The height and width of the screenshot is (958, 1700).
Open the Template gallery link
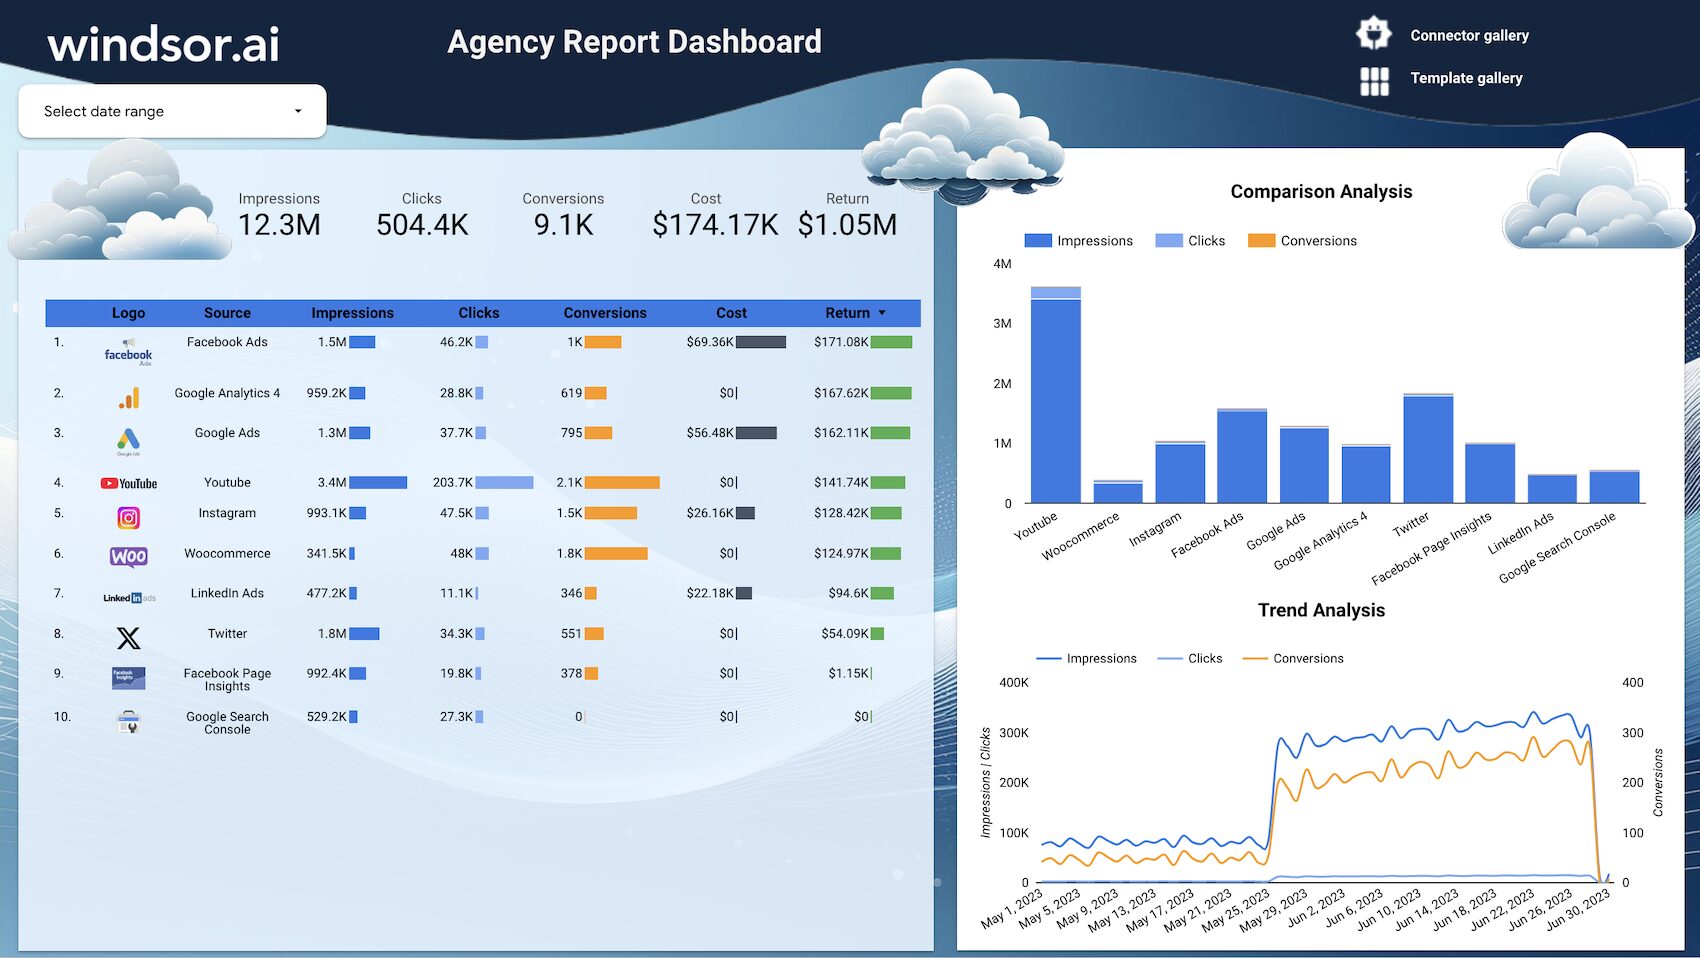point(1466,78)
